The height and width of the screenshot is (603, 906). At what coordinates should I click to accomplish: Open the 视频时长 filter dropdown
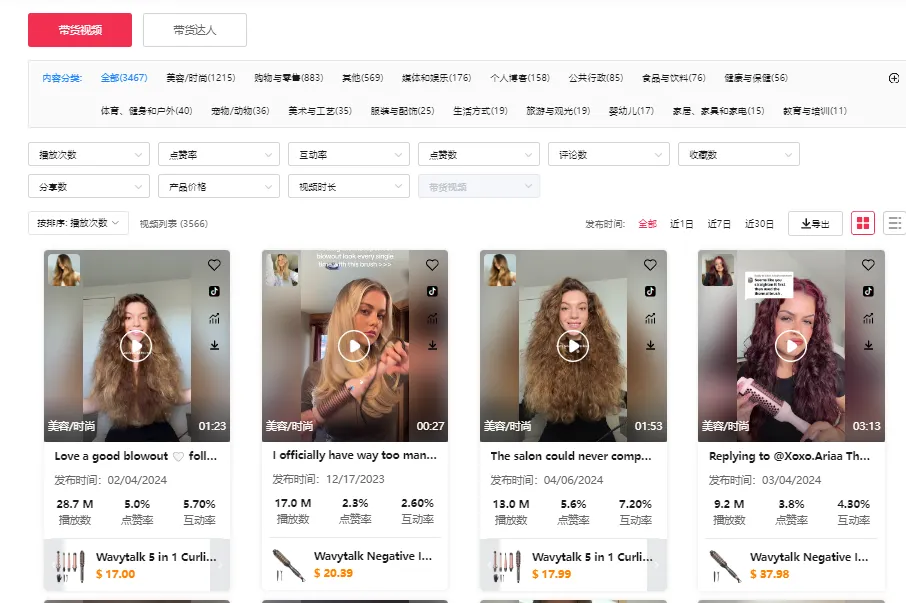(349, 187)
